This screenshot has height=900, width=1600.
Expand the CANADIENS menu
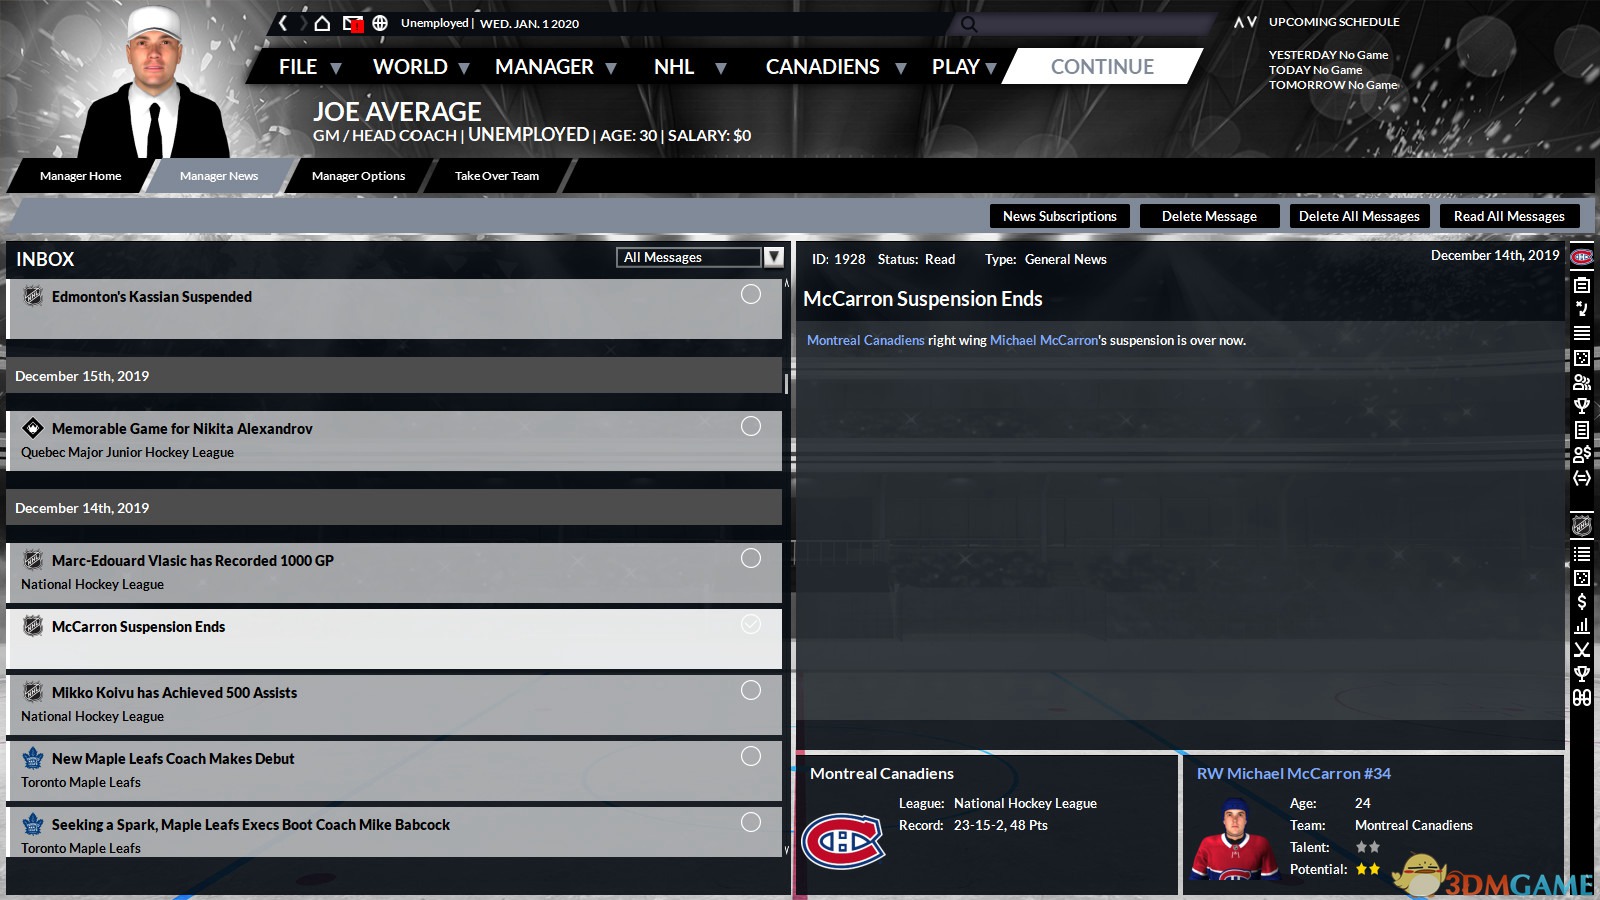(x=836, y=67)
